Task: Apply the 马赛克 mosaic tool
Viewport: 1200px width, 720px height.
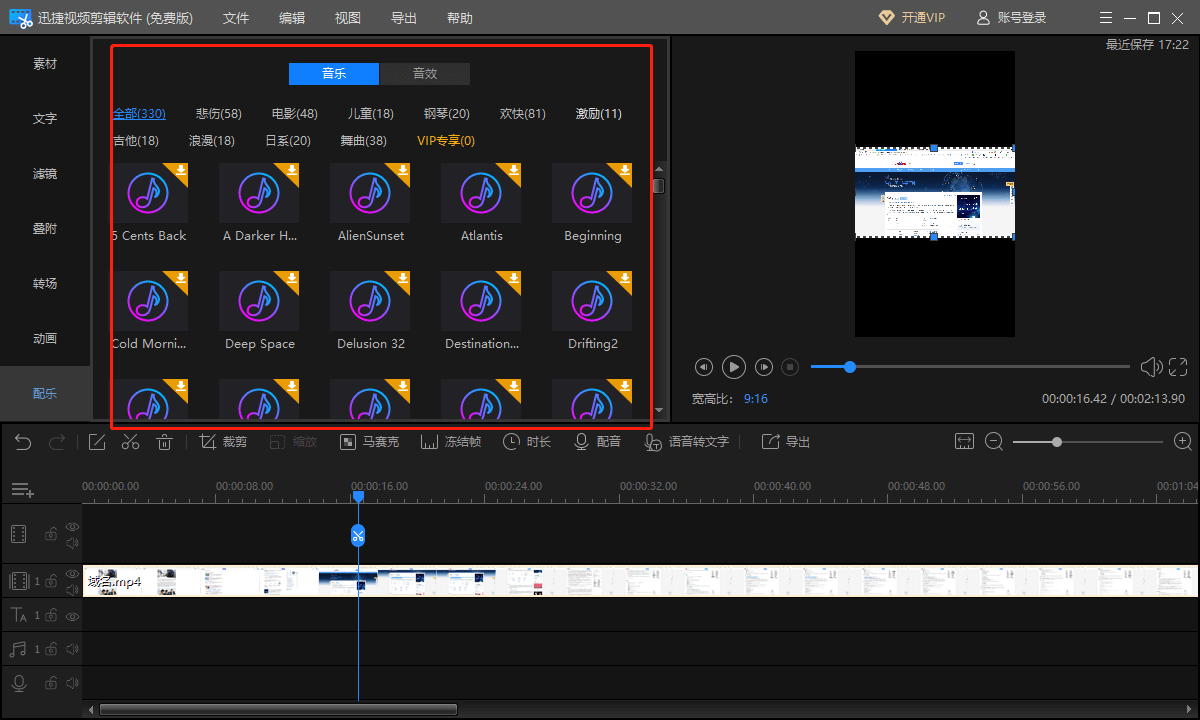Action: click(369, 442)
